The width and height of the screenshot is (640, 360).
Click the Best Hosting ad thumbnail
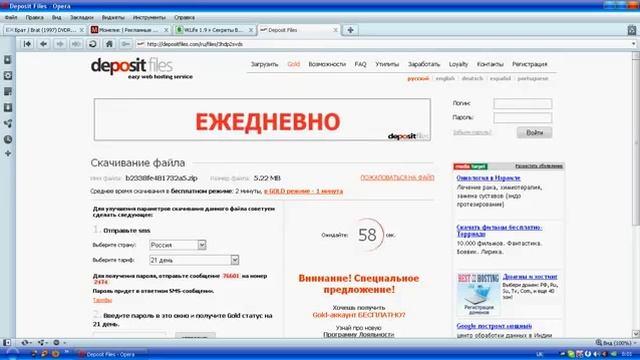point(478,294)
